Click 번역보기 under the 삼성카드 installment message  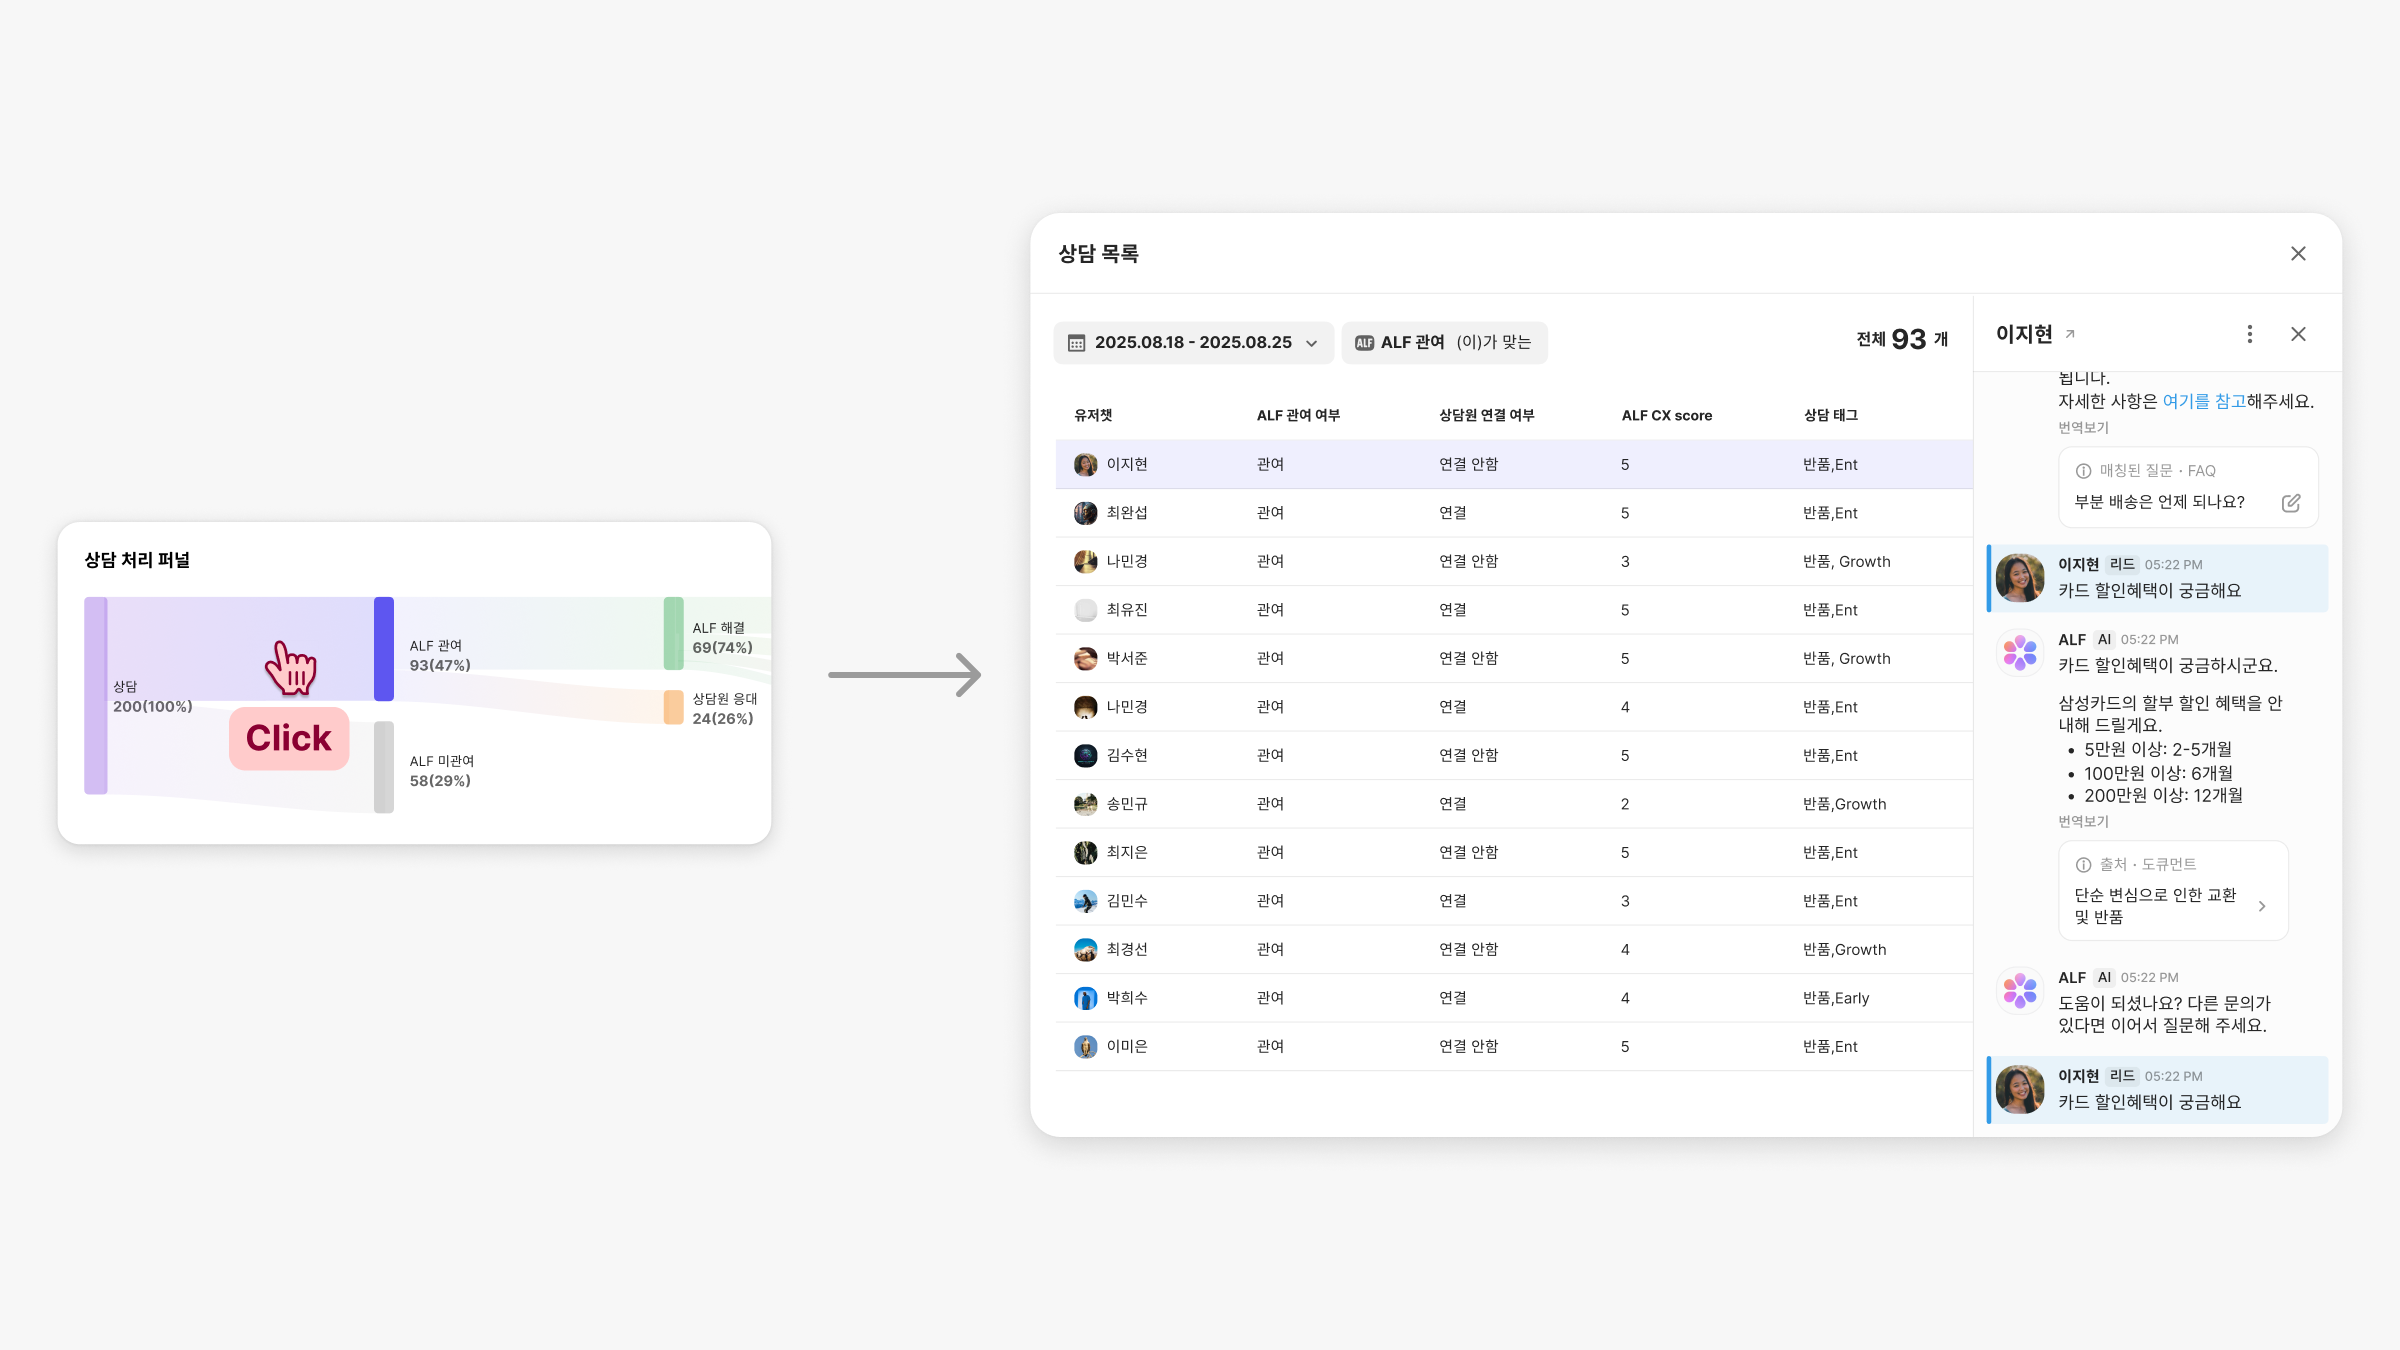coord(2083,822)
